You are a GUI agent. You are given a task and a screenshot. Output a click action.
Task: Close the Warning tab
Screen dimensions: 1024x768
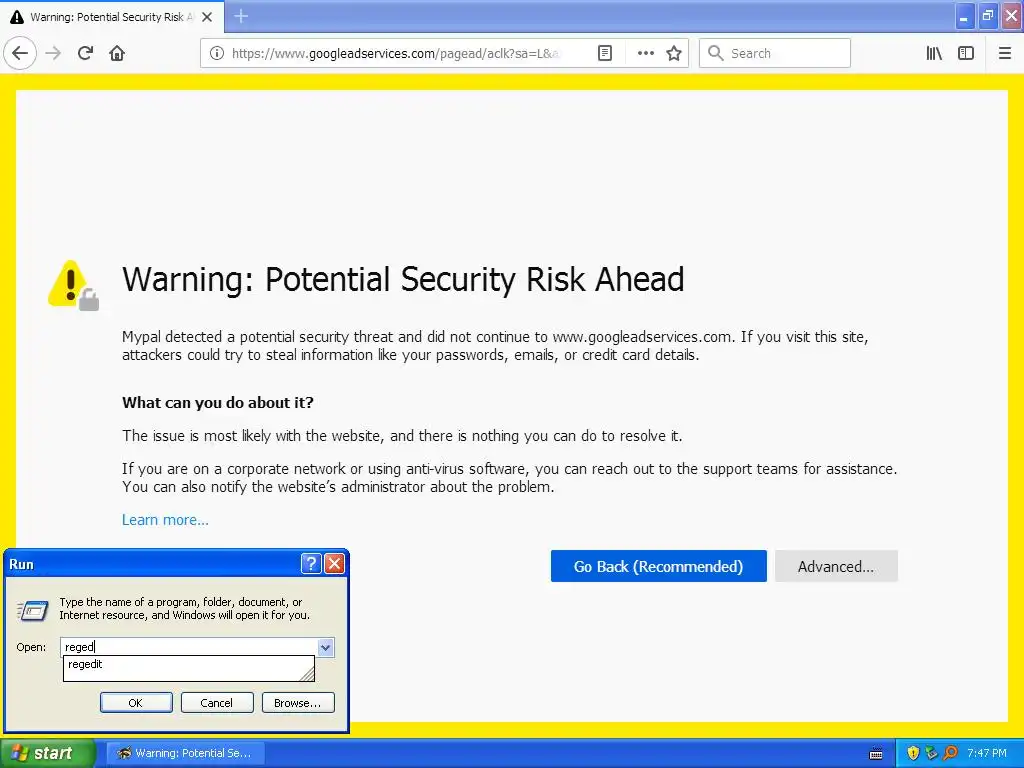(x=207, y=17)
